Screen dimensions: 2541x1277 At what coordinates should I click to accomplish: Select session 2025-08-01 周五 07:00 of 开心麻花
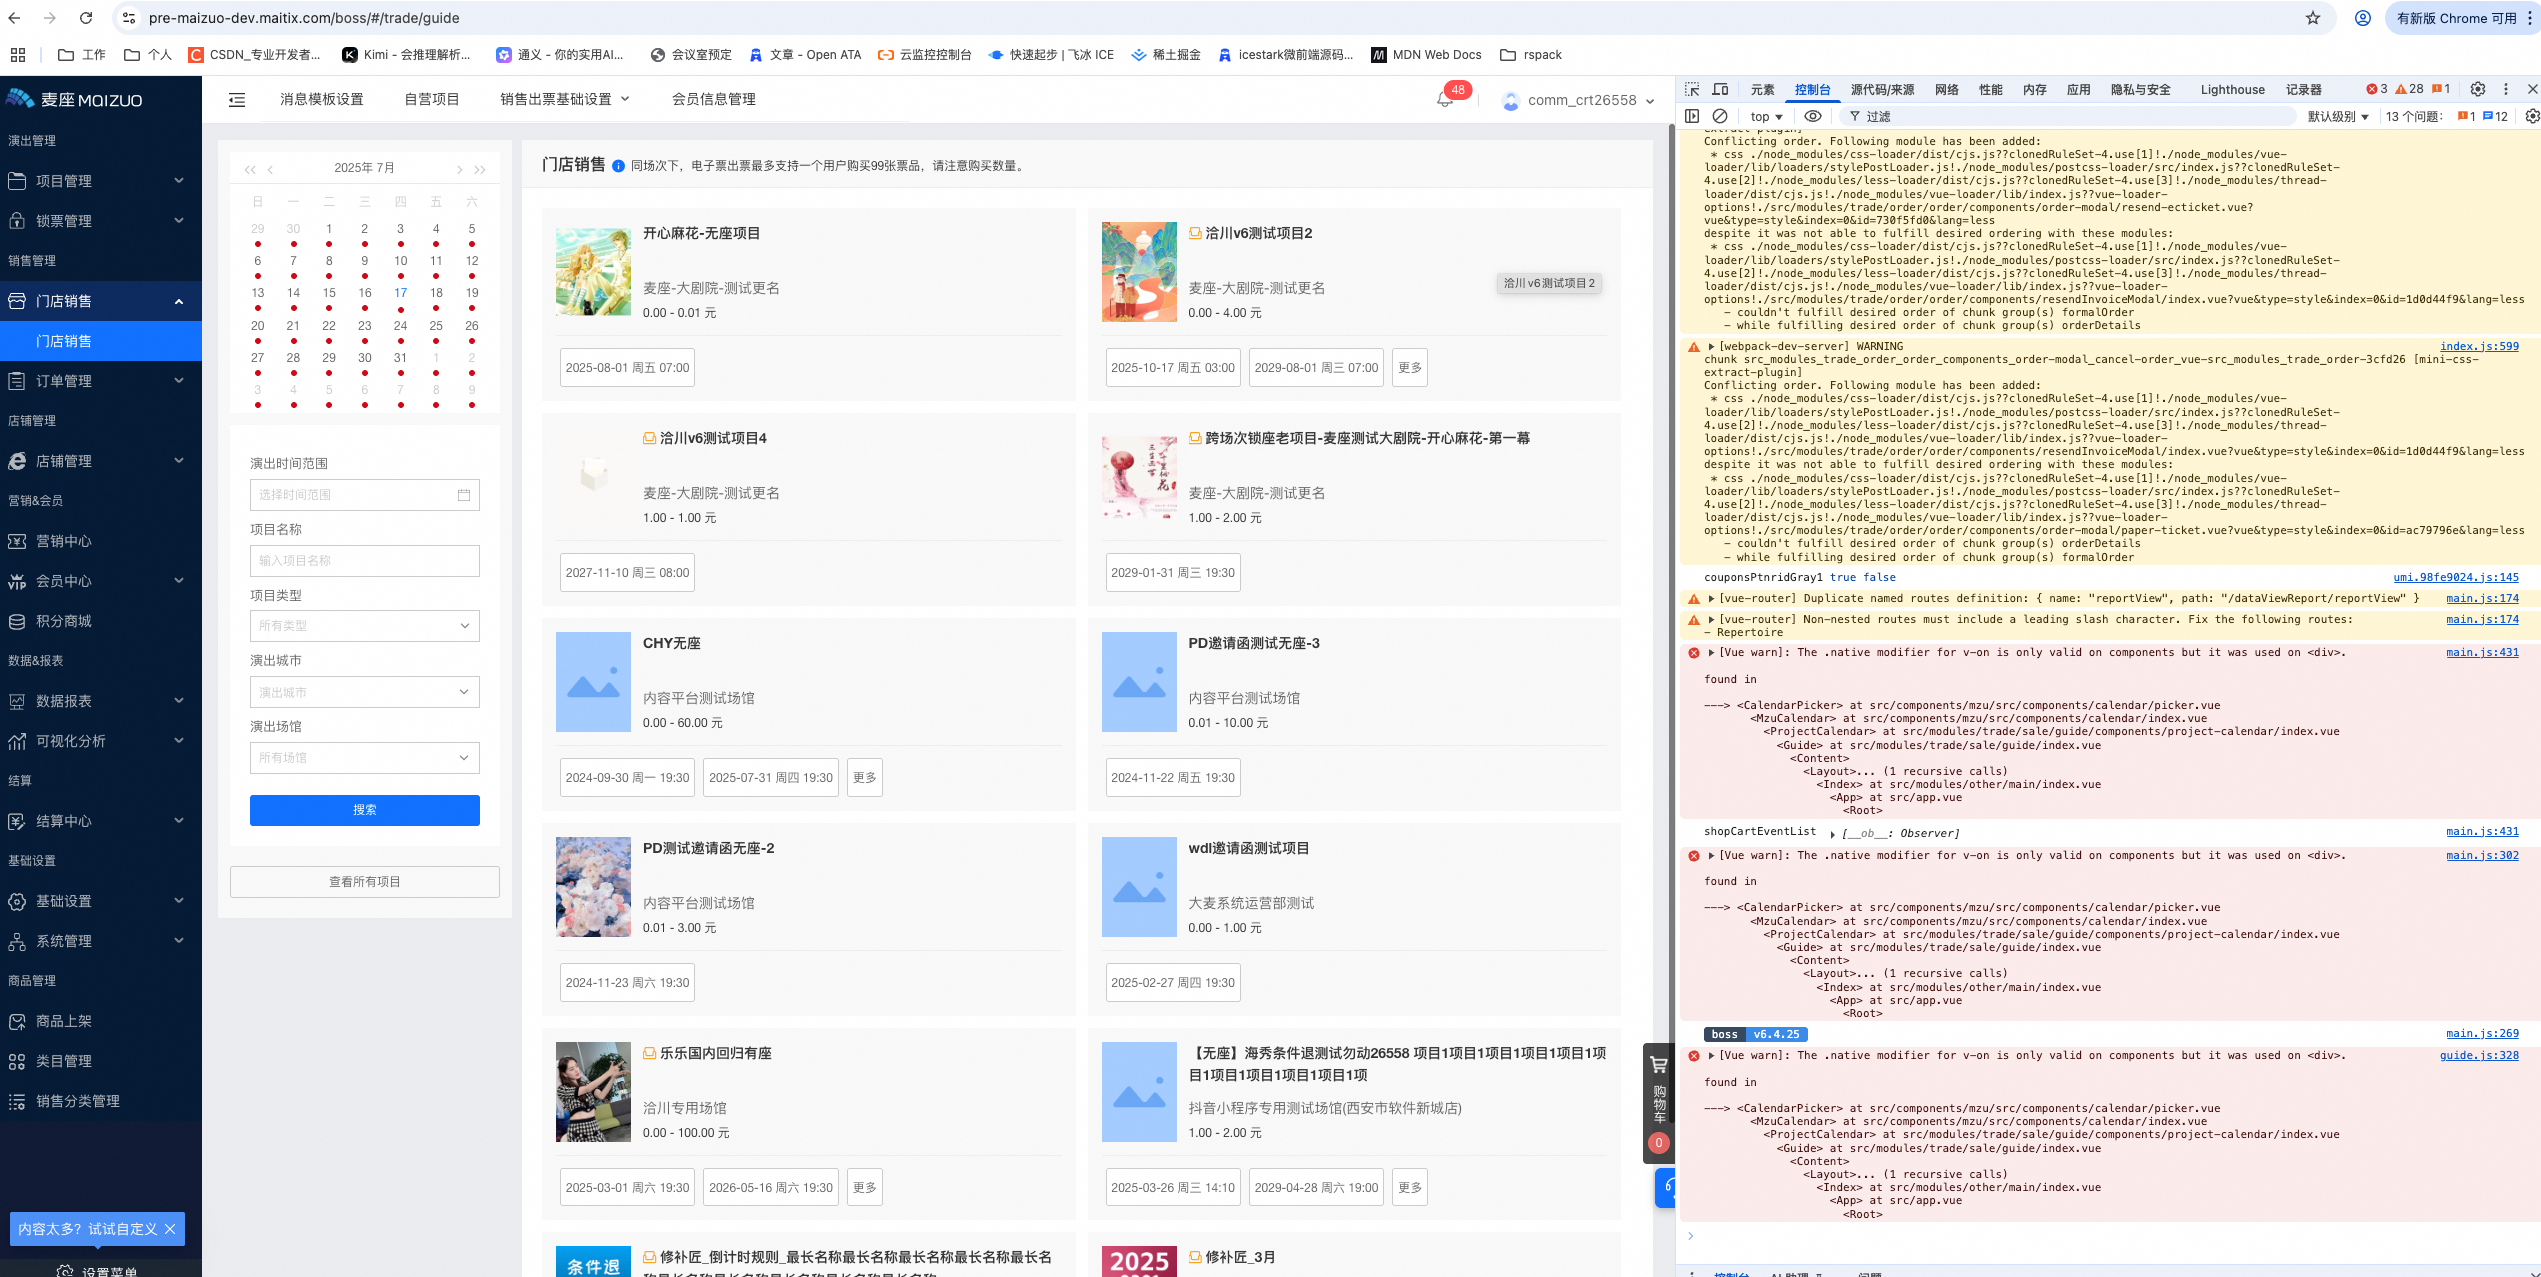click(627, 368)
